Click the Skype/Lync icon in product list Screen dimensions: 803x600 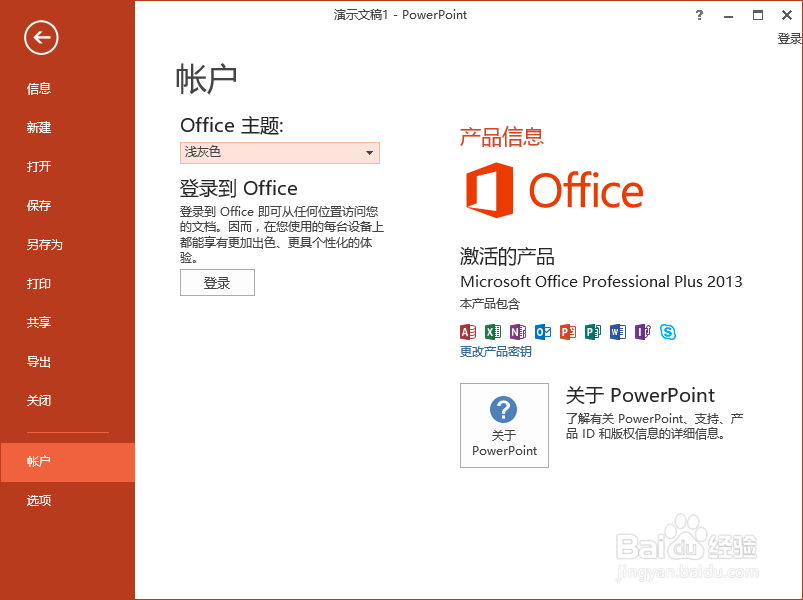668,332
